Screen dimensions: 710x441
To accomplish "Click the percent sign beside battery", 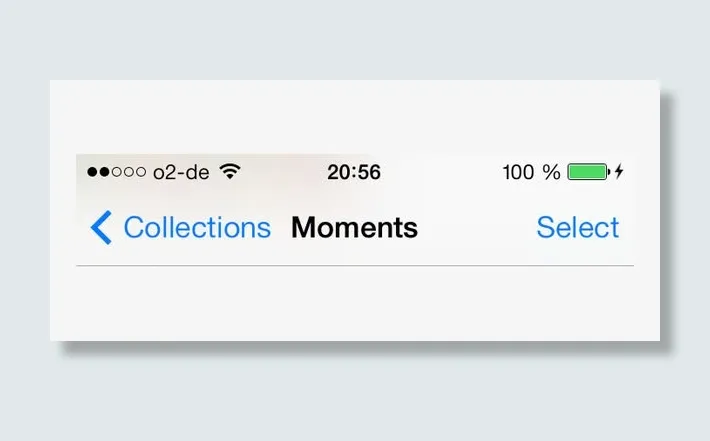I will coord(552,173).
